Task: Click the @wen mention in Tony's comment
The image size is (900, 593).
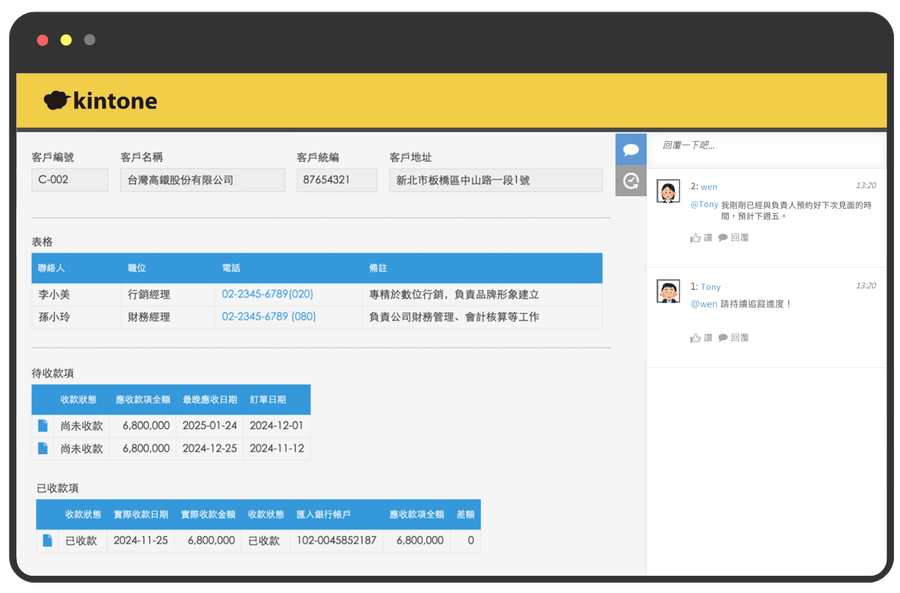Action: pyautogui.click(x=704, y=304)
